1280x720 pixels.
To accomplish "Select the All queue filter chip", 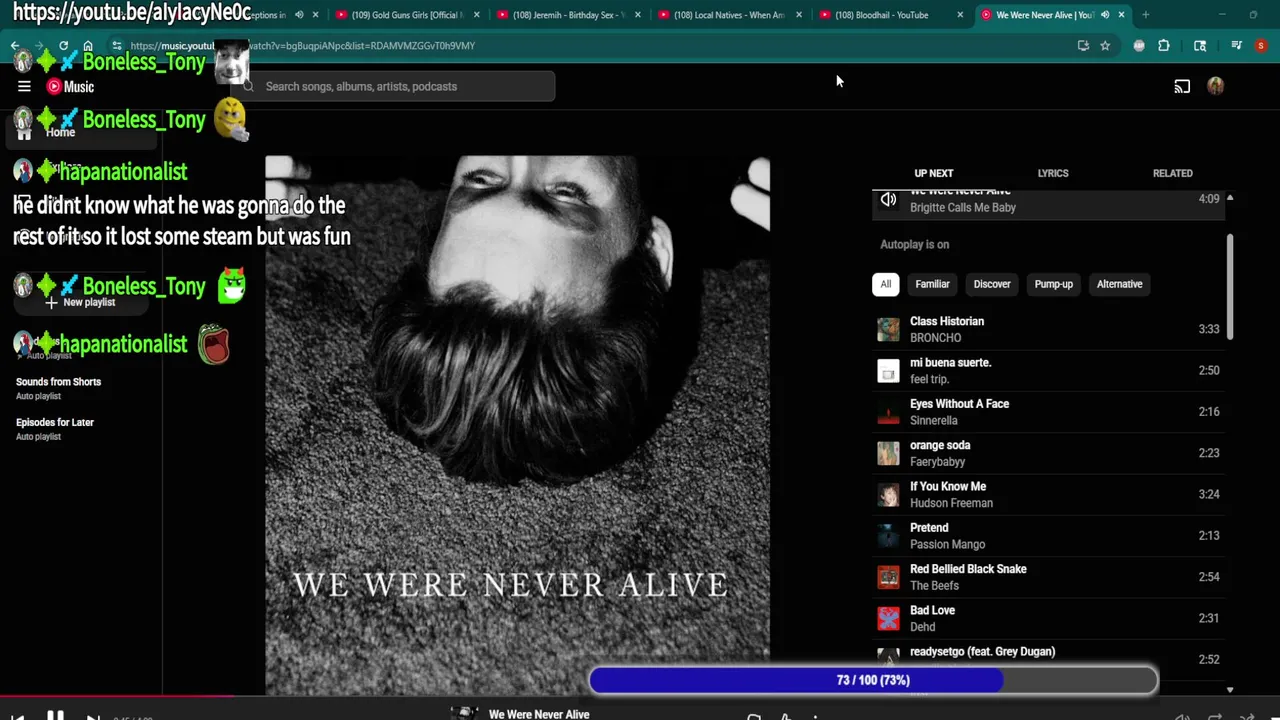I will click(x=885, y=284).
